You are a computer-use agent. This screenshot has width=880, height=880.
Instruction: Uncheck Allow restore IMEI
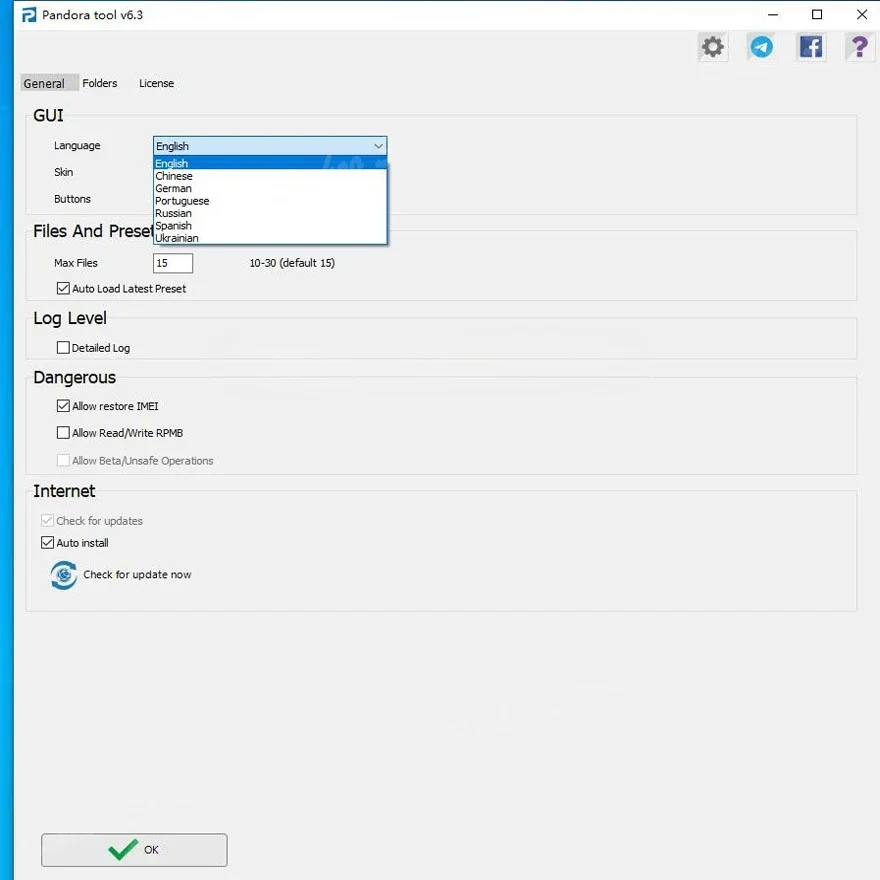click(63, 406)
